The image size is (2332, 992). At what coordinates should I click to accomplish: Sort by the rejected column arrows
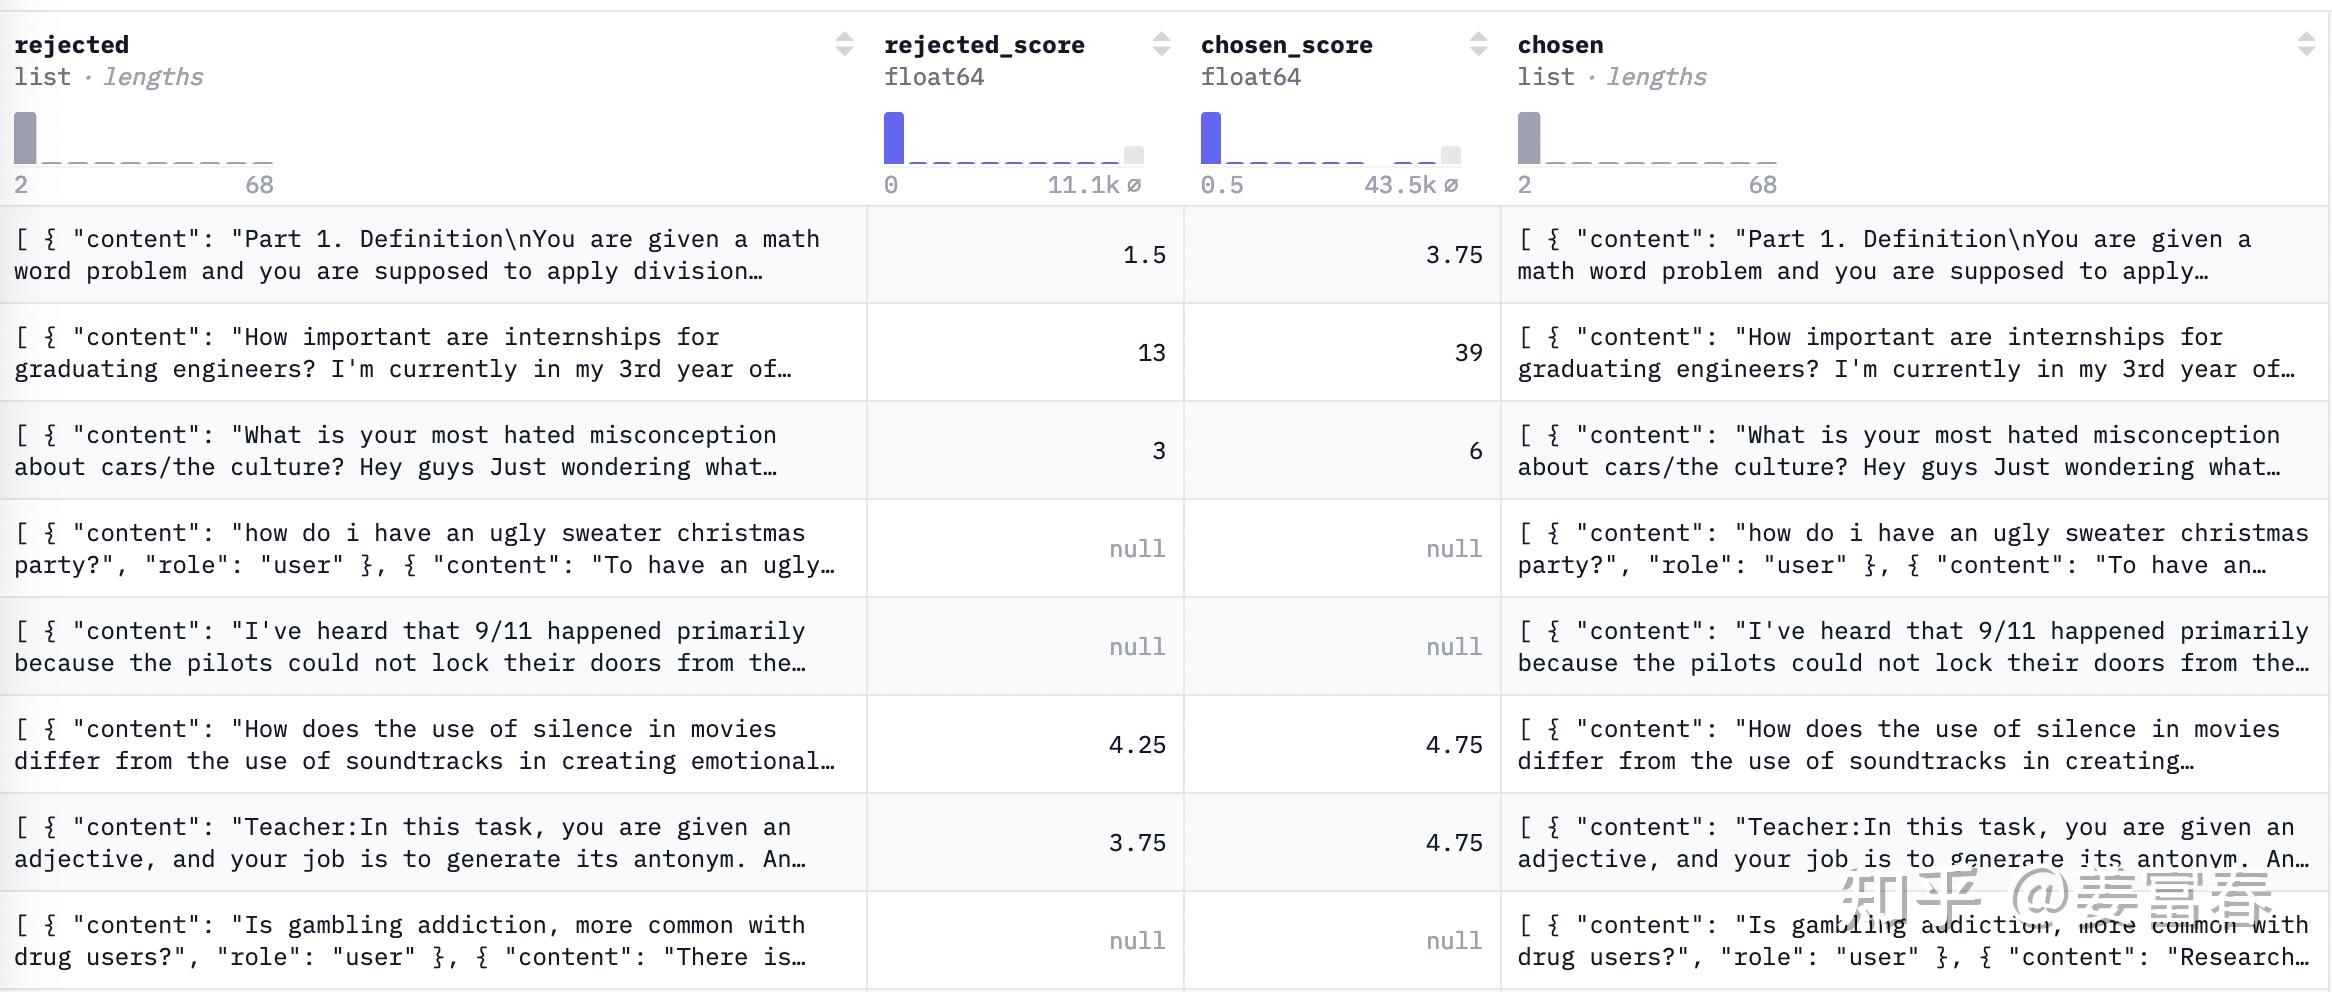844,44
